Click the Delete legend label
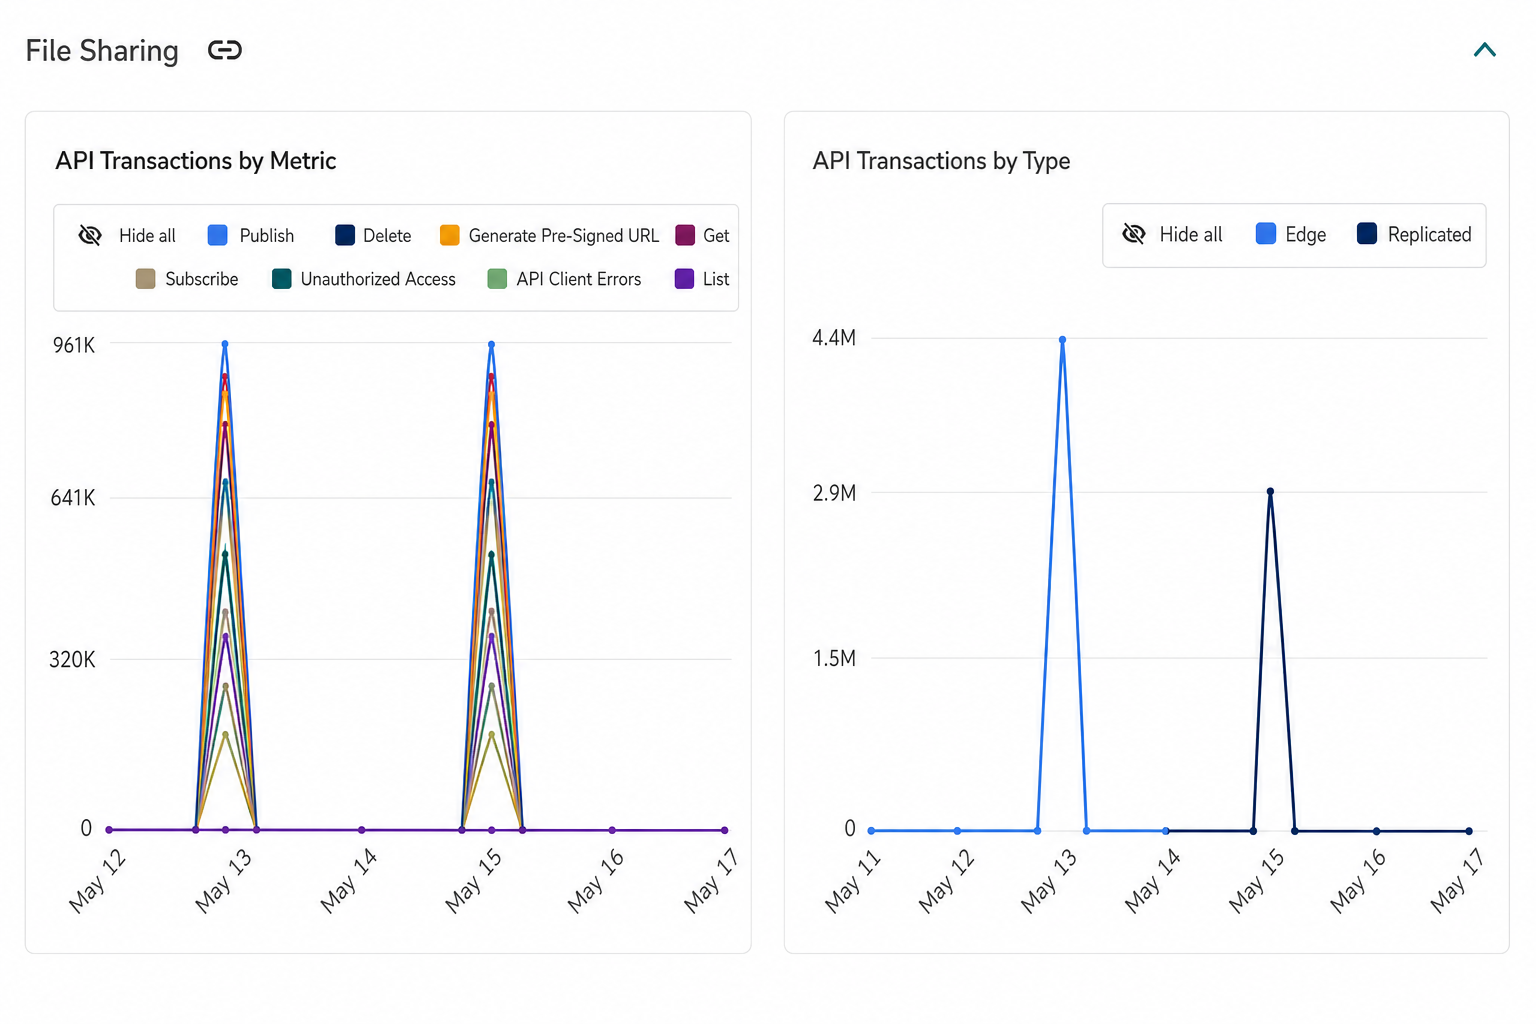This screenshot has height=1024, width=1536. coord(387,236)
